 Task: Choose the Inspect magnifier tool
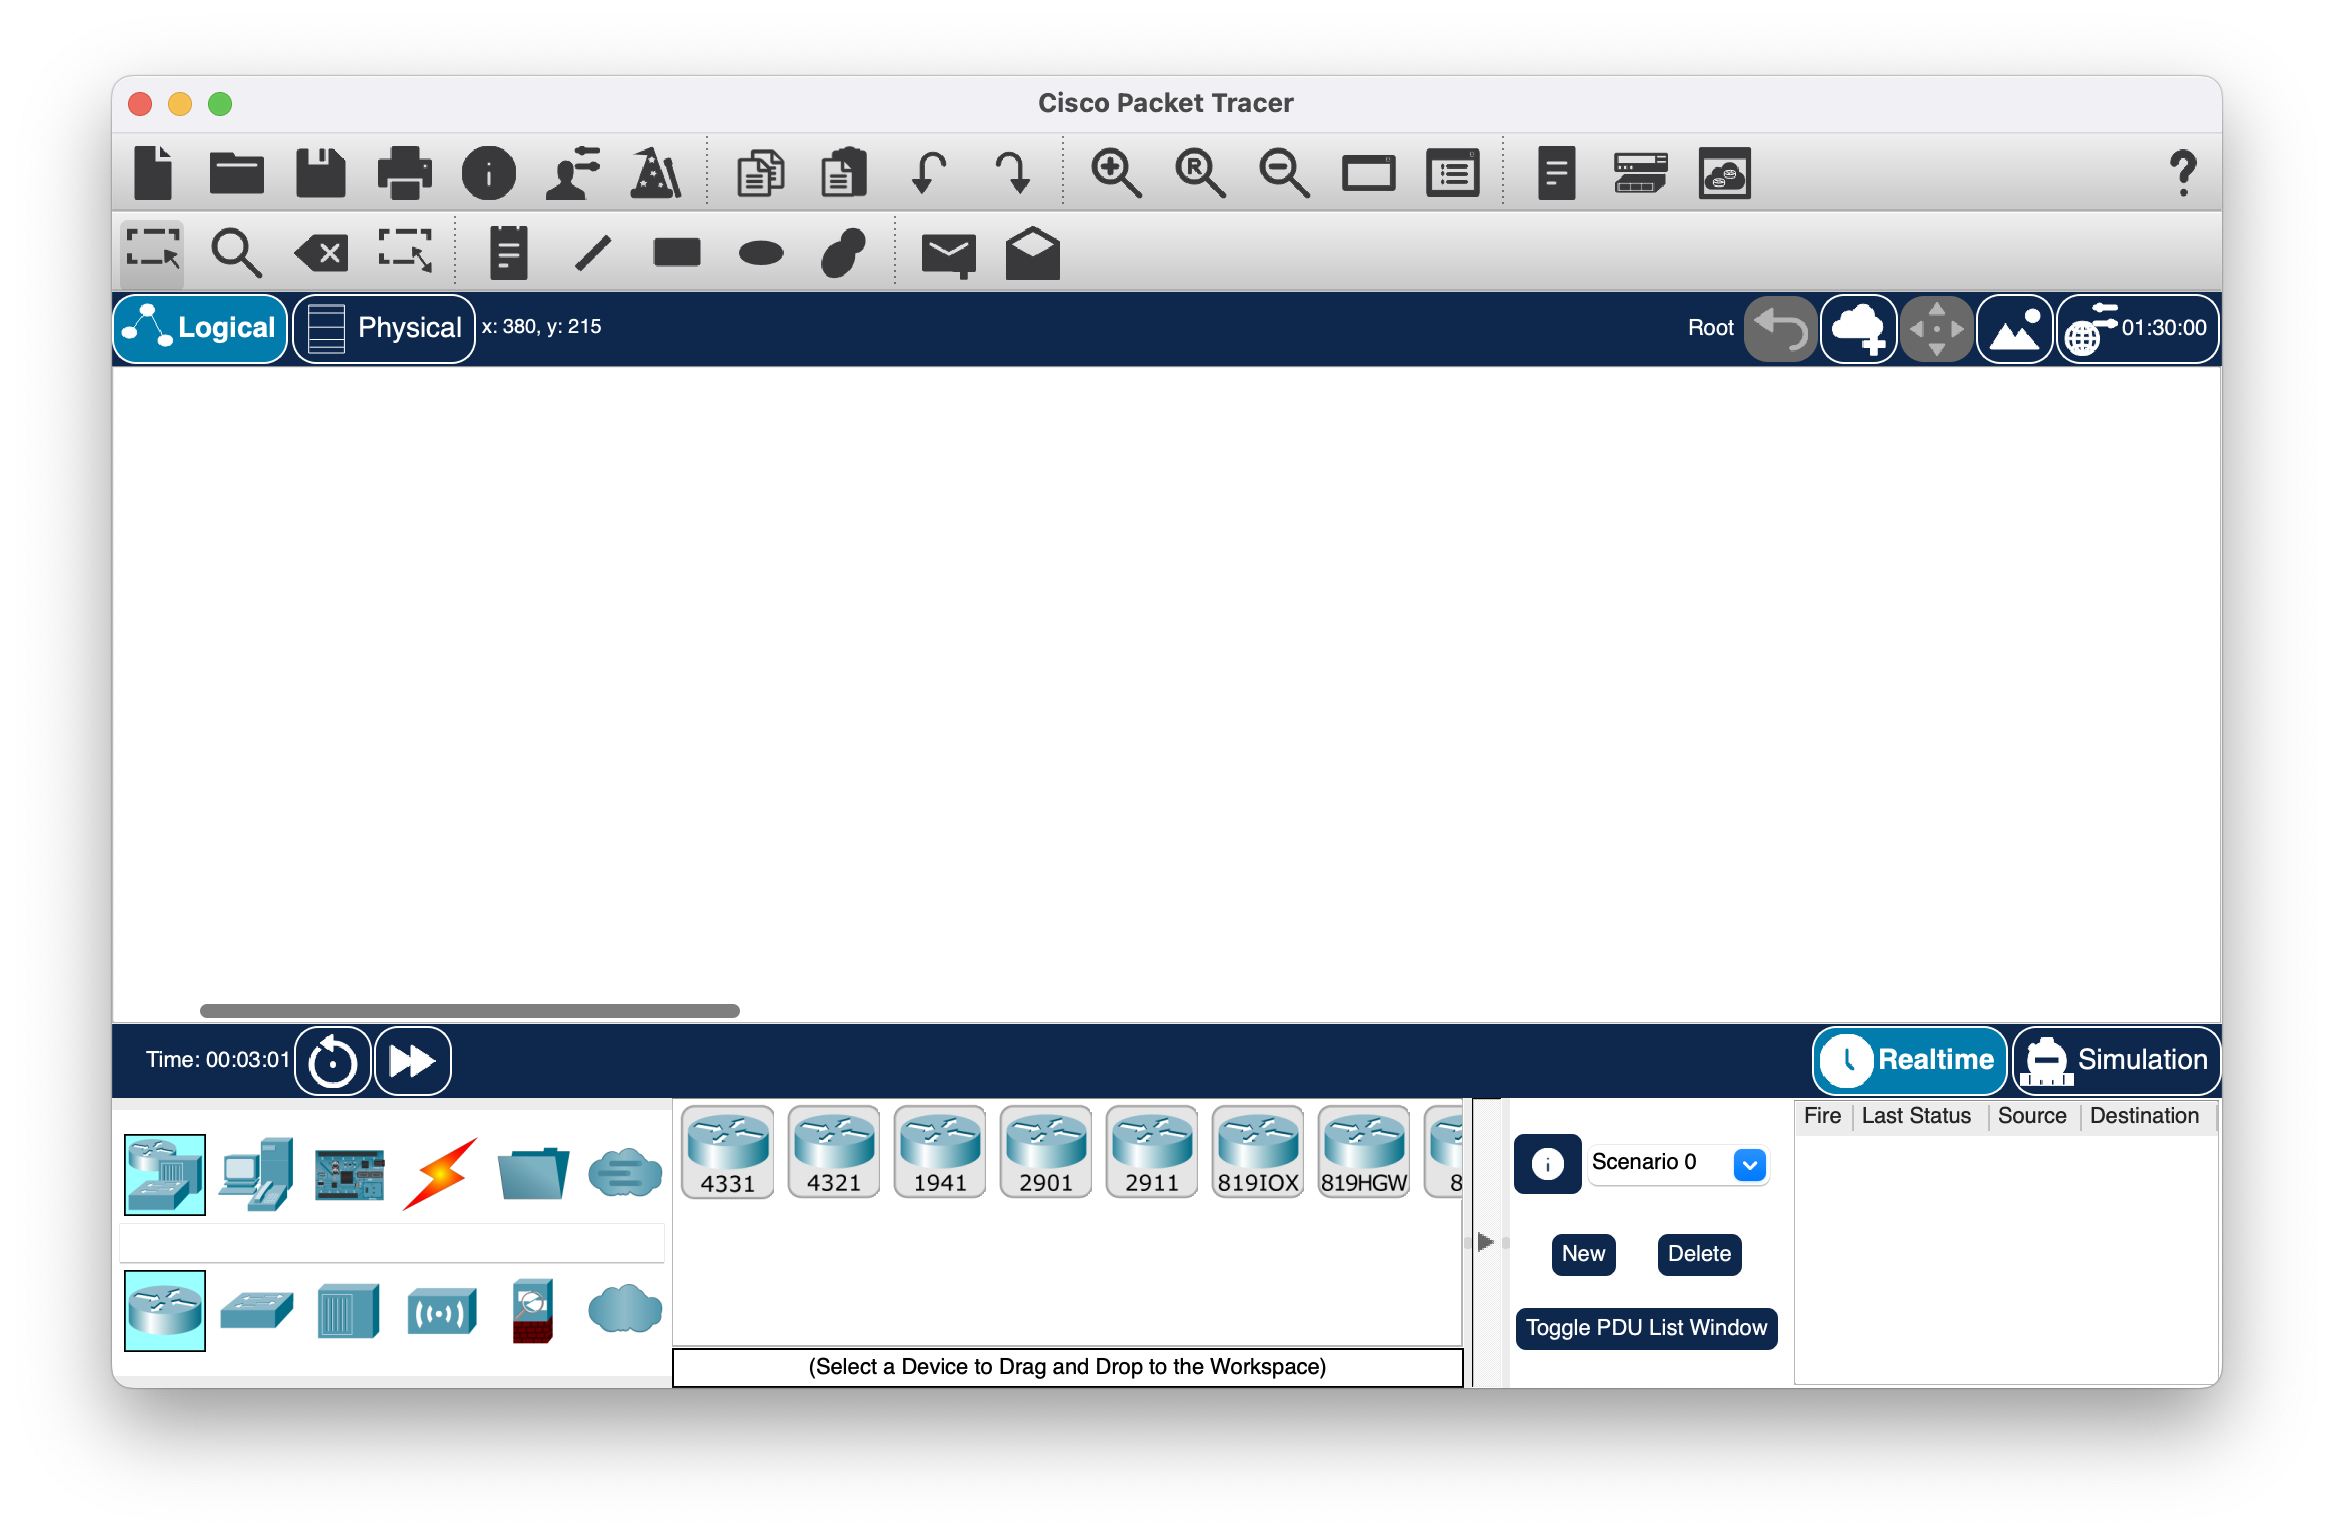(x=236, y=252)
